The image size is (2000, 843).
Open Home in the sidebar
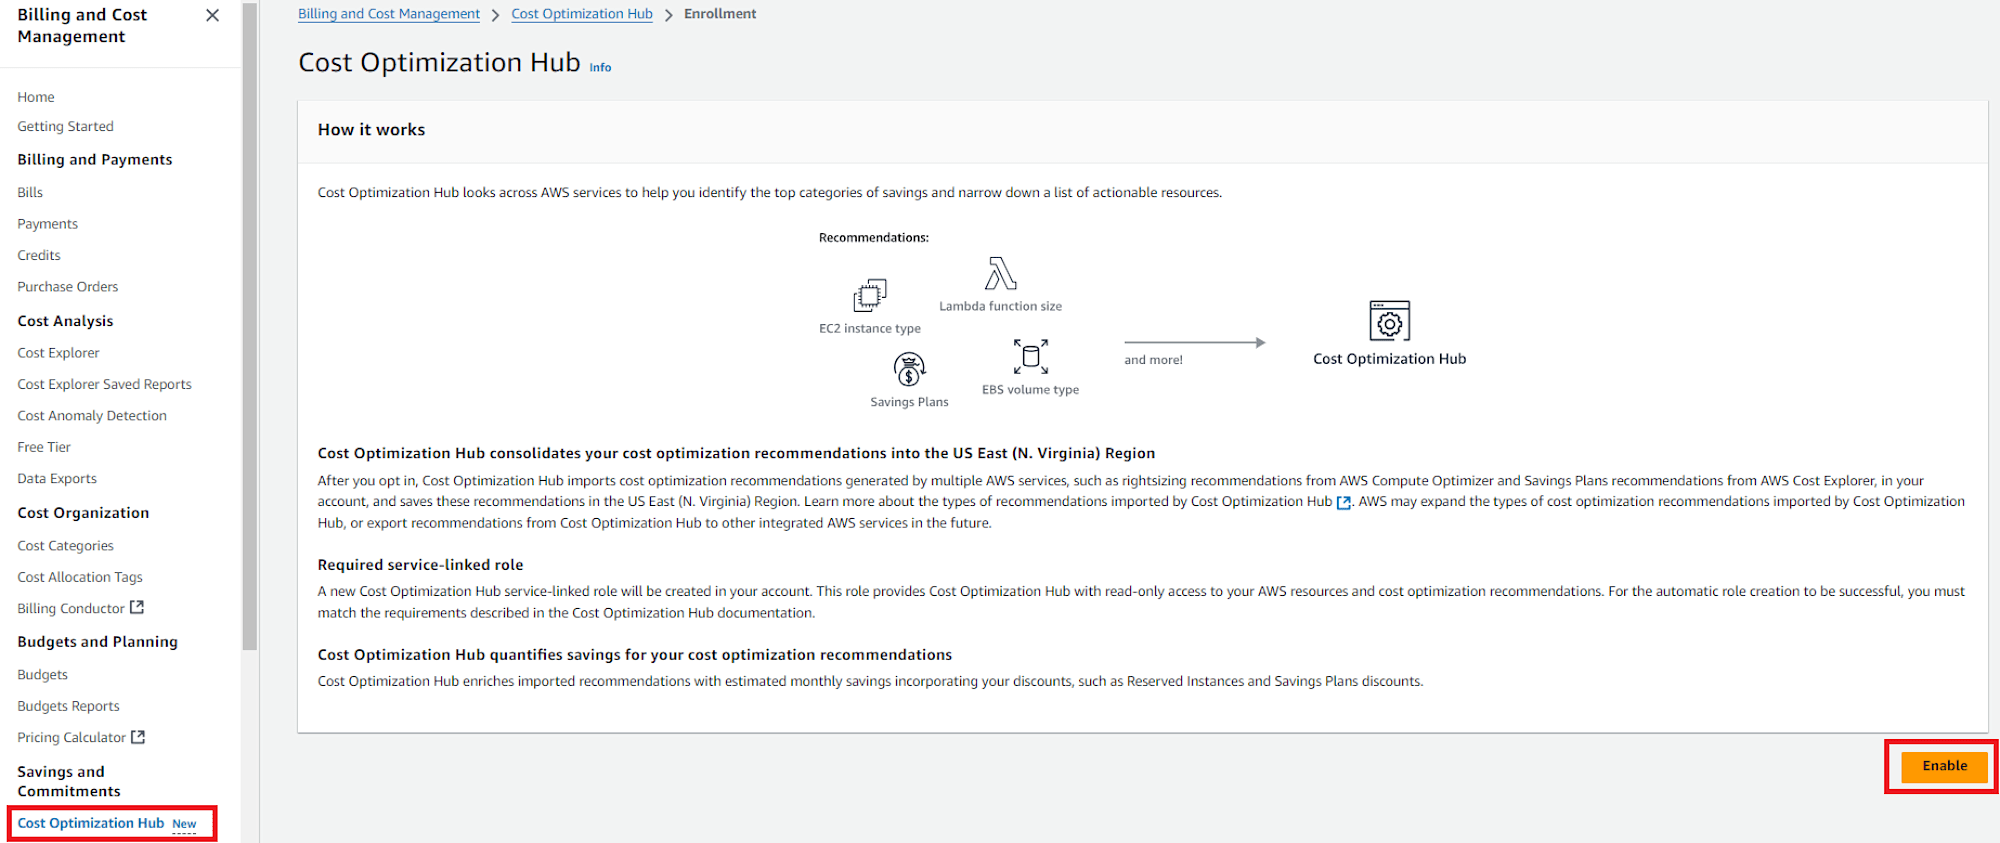coord(36,97)
